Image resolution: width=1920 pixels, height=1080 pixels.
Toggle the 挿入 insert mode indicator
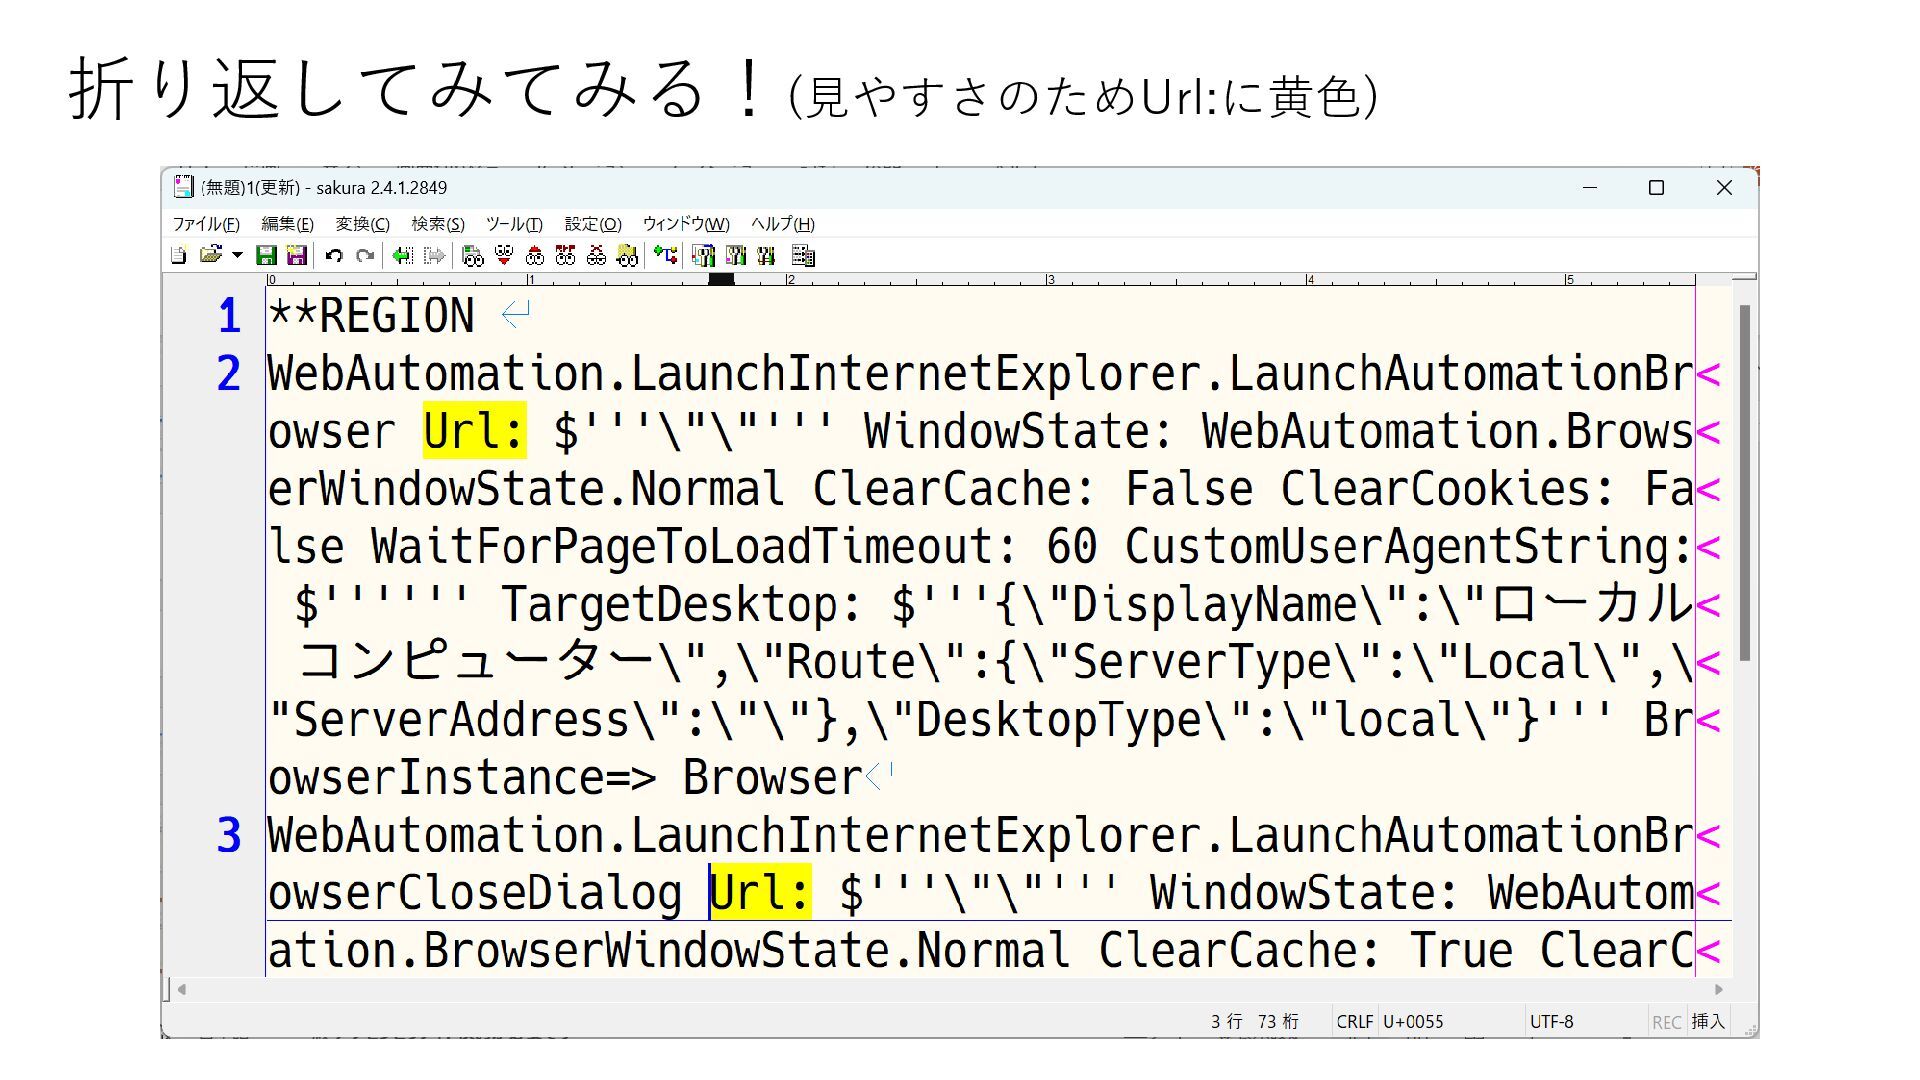[x=1707, y=1022]
